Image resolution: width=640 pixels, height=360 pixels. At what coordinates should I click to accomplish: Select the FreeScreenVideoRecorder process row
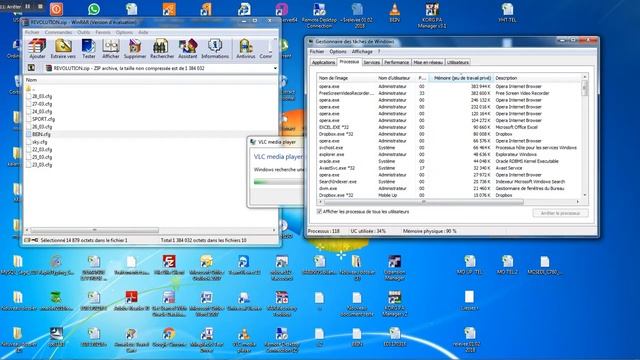tap(449, 93)
